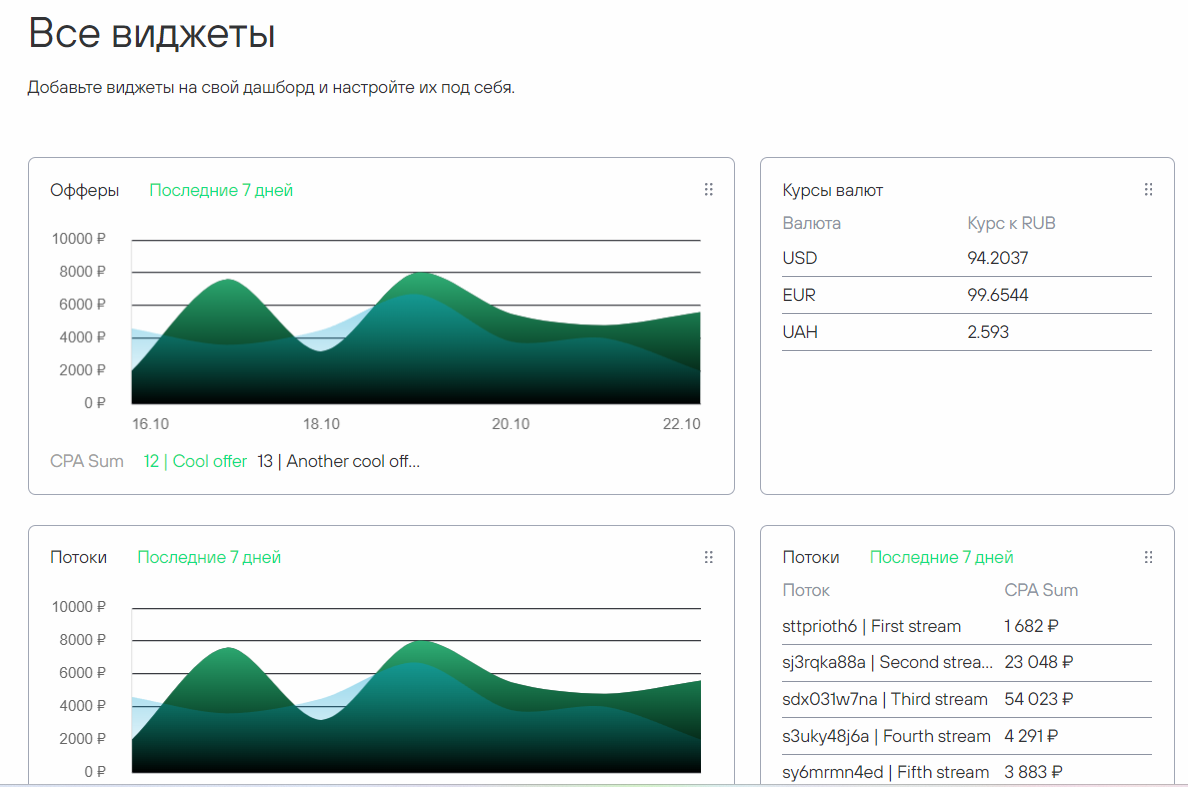Open period selector in Офферы widget
Image resolution: width=1188 pixels, height=787 pixels.
point(220,190)
